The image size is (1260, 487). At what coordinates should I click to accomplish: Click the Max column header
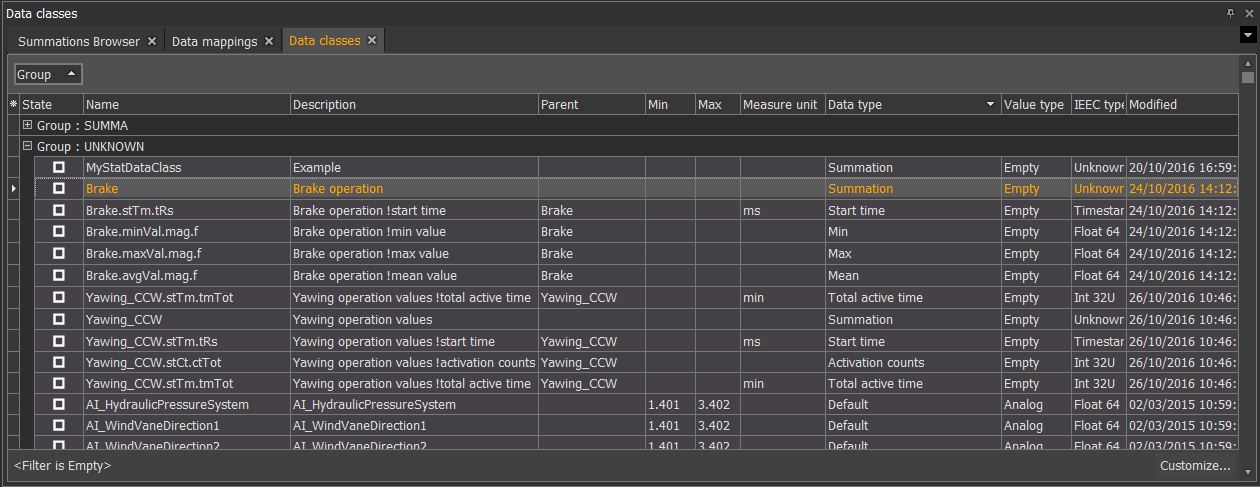pos(717,104)
